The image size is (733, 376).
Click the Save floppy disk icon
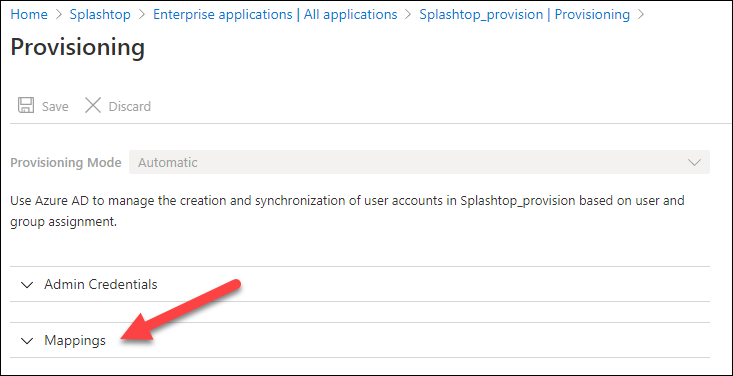tap(26, 106)
